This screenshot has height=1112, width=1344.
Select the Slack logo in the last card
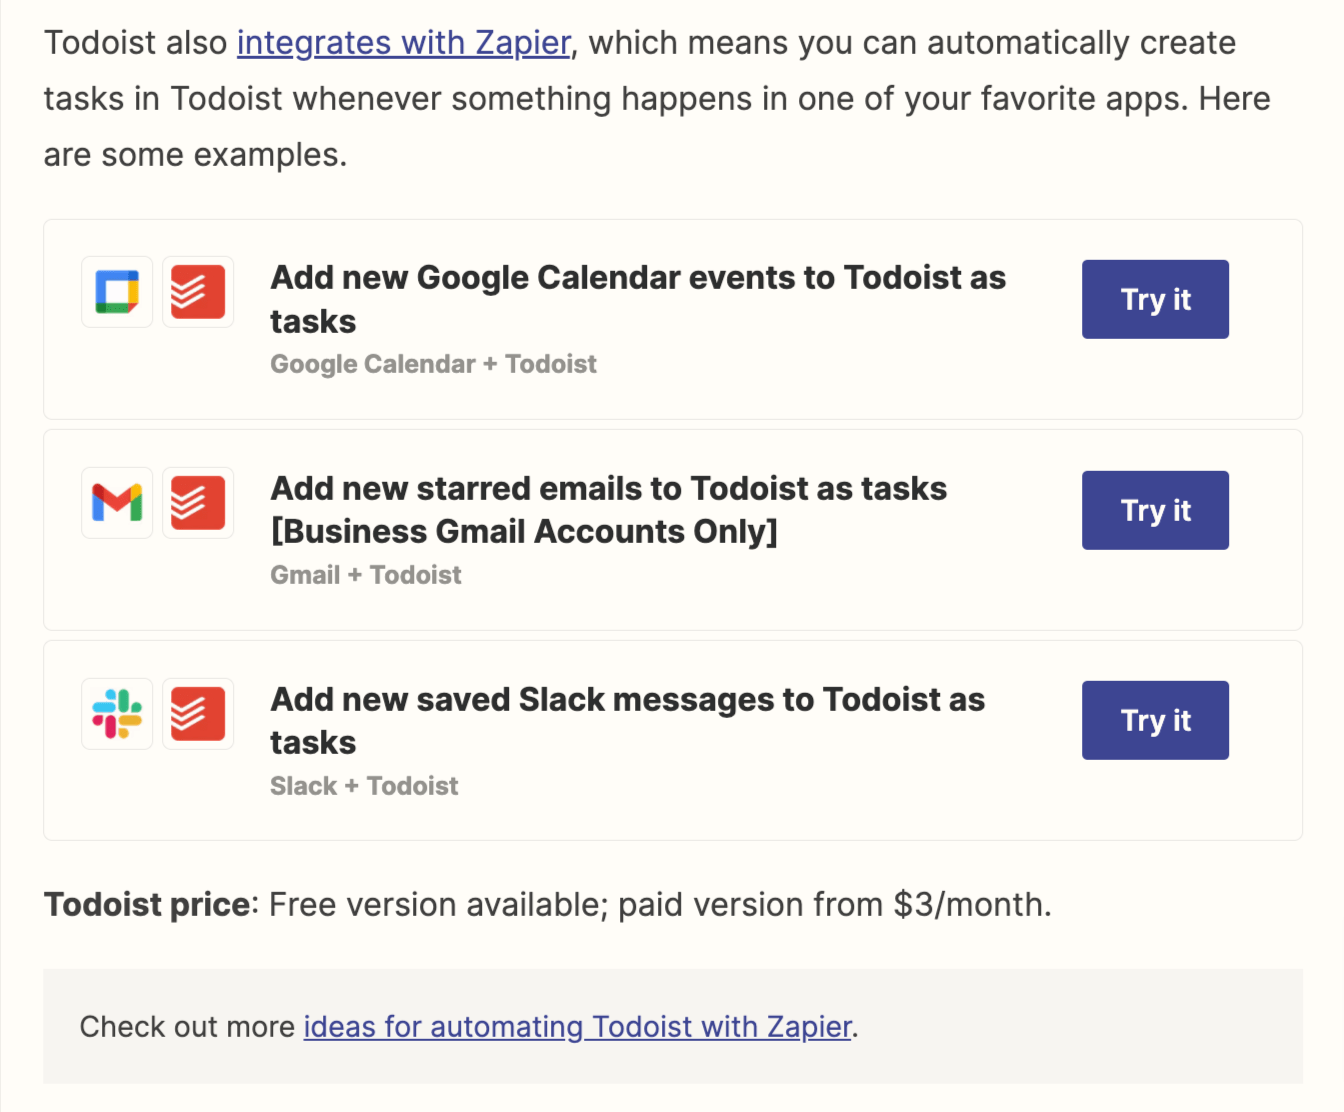click(x=117, y=714)
